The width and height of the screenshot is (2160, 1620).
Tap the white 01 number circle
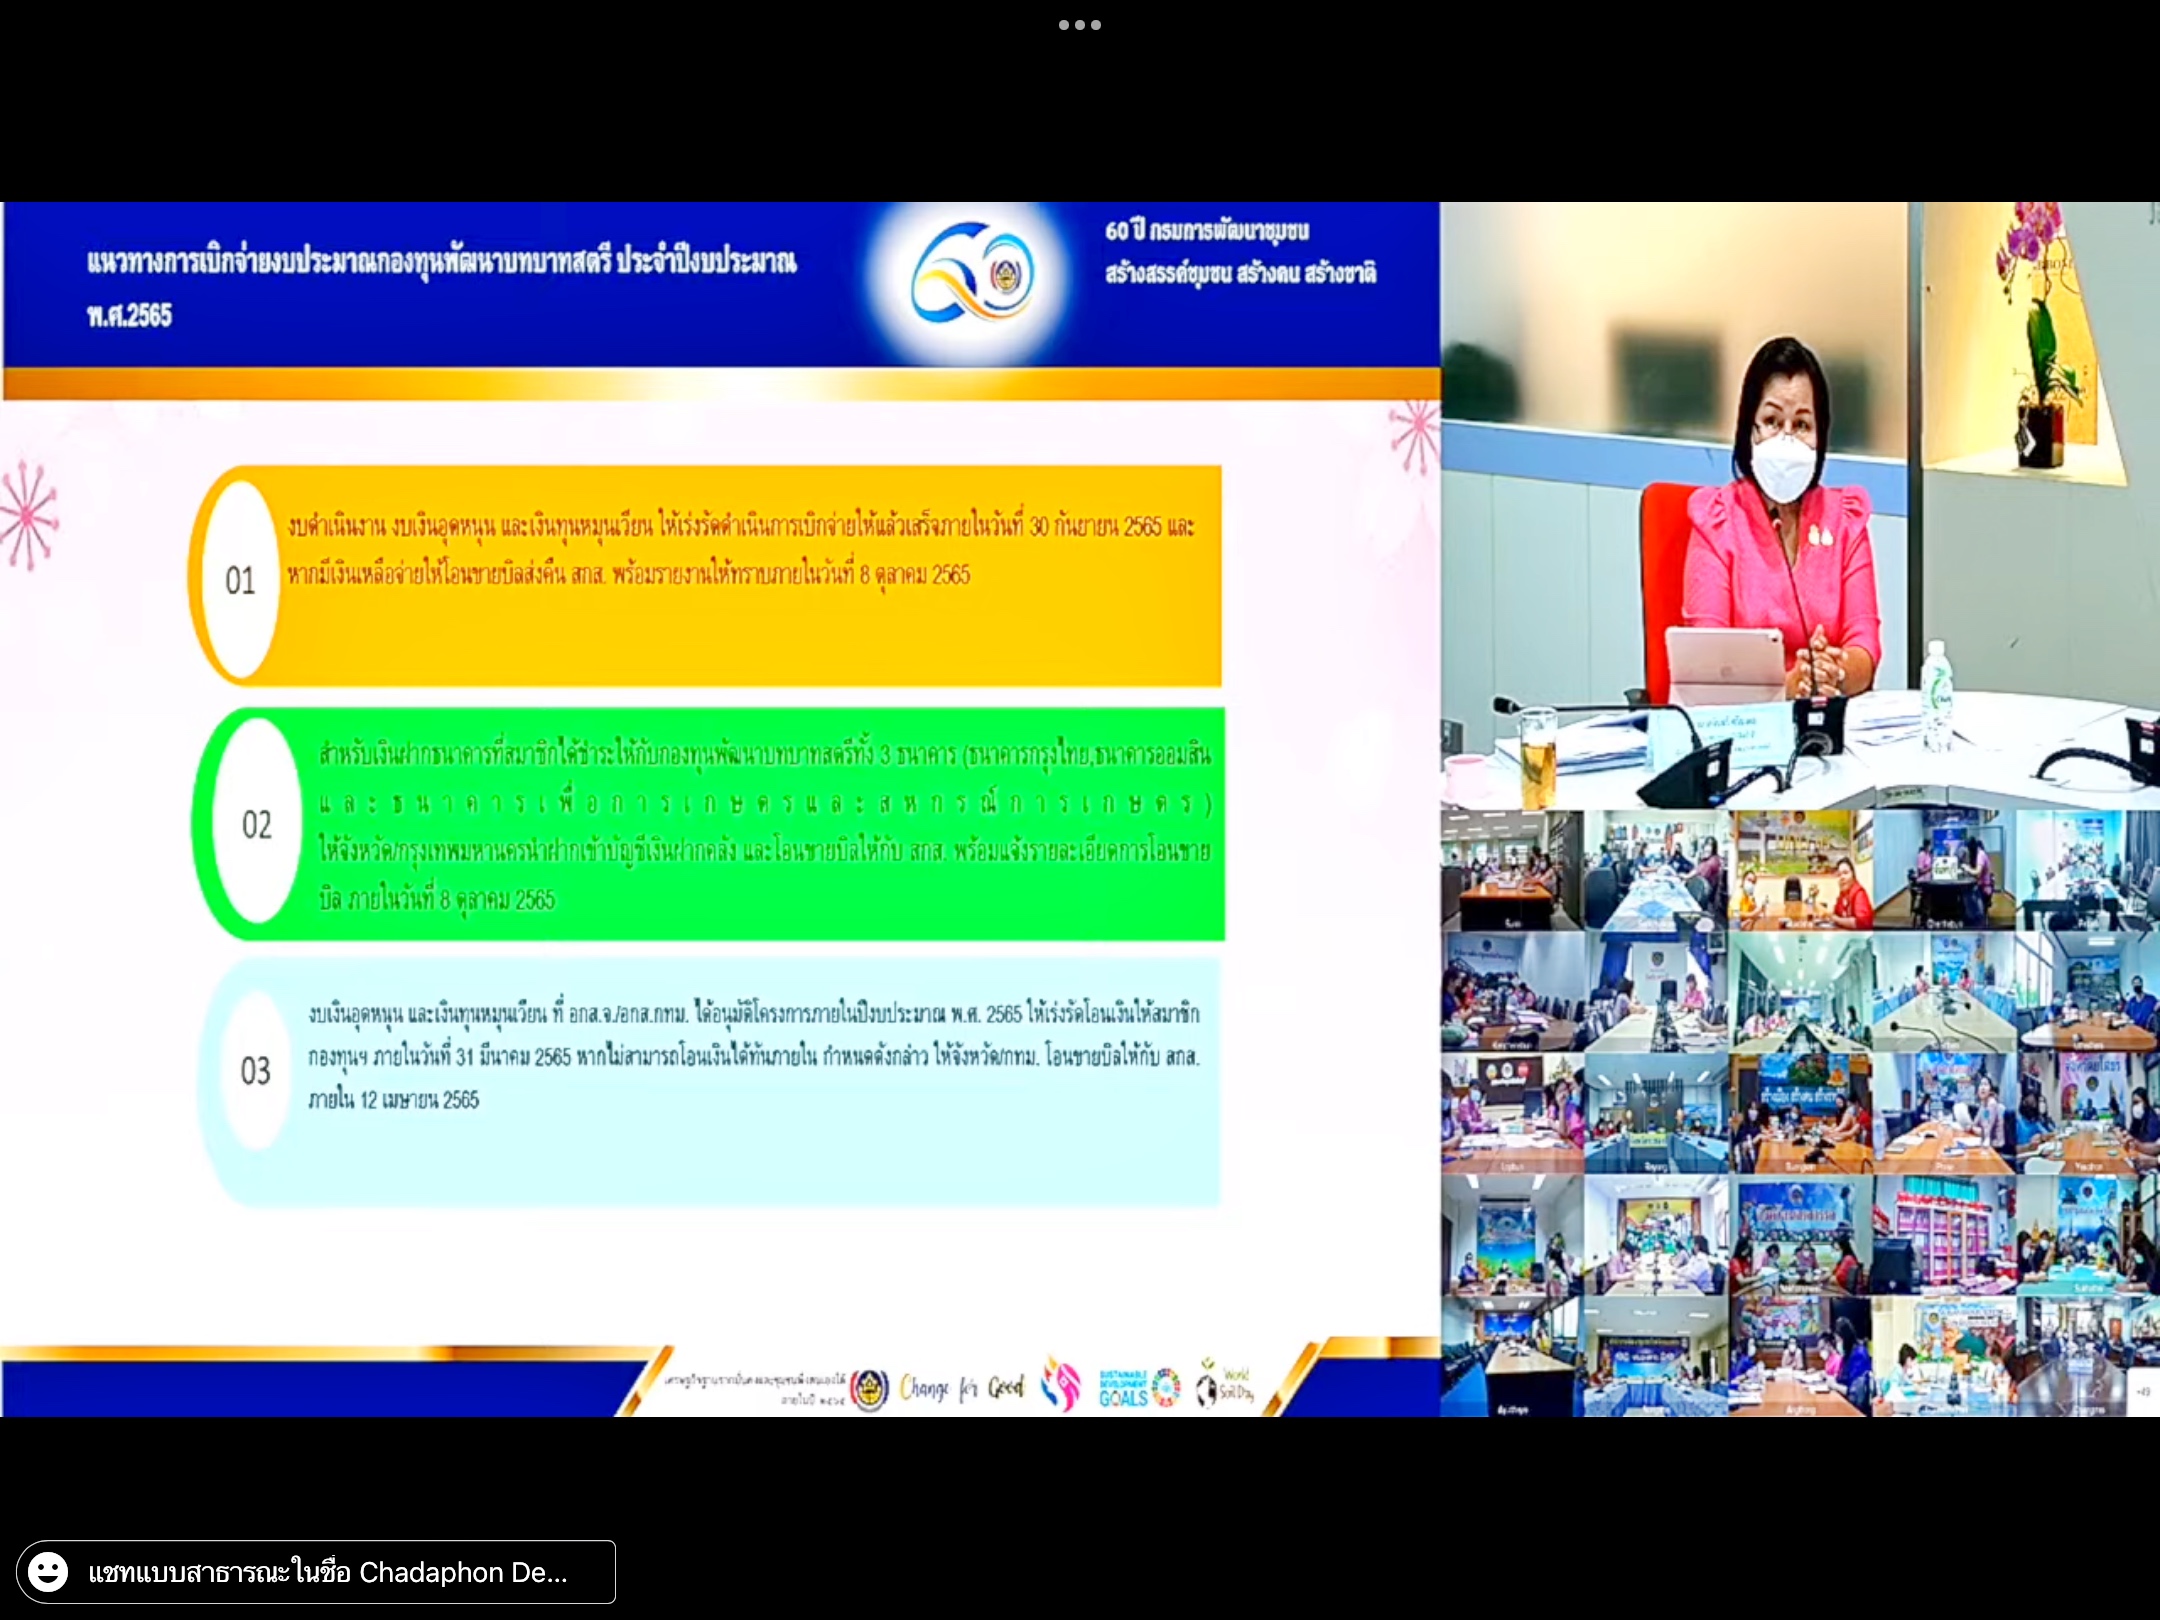click(240, 580)
